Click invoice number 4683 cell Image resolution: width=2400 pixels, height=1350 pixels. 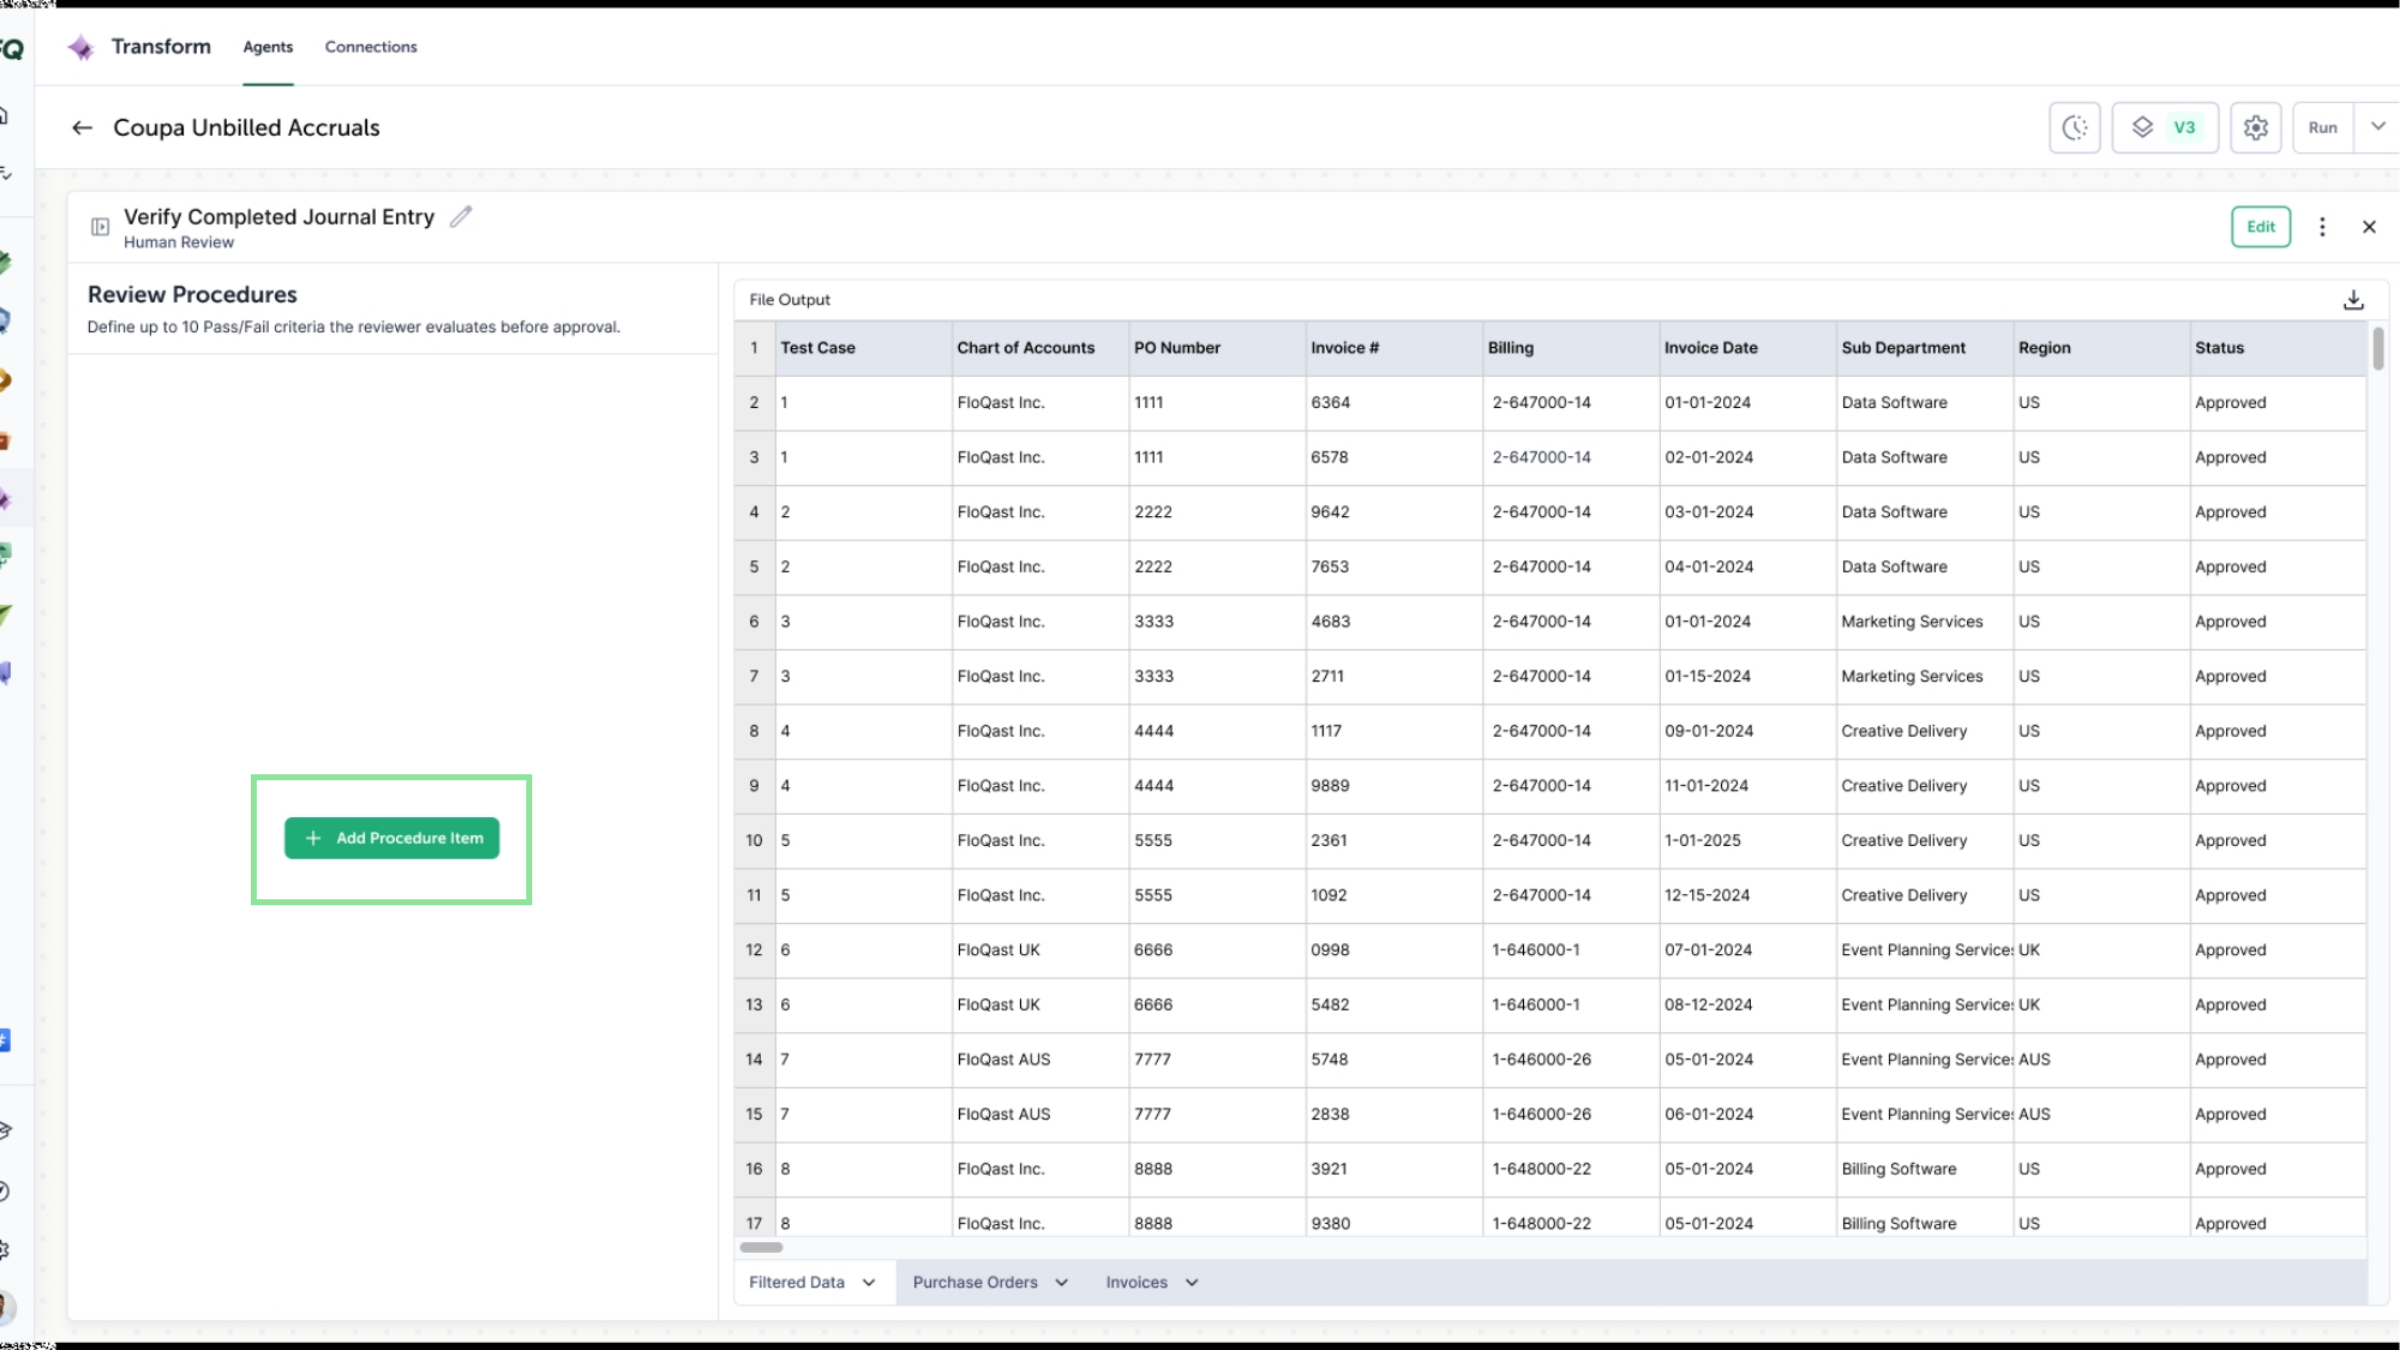click(x=1394, y=622)
